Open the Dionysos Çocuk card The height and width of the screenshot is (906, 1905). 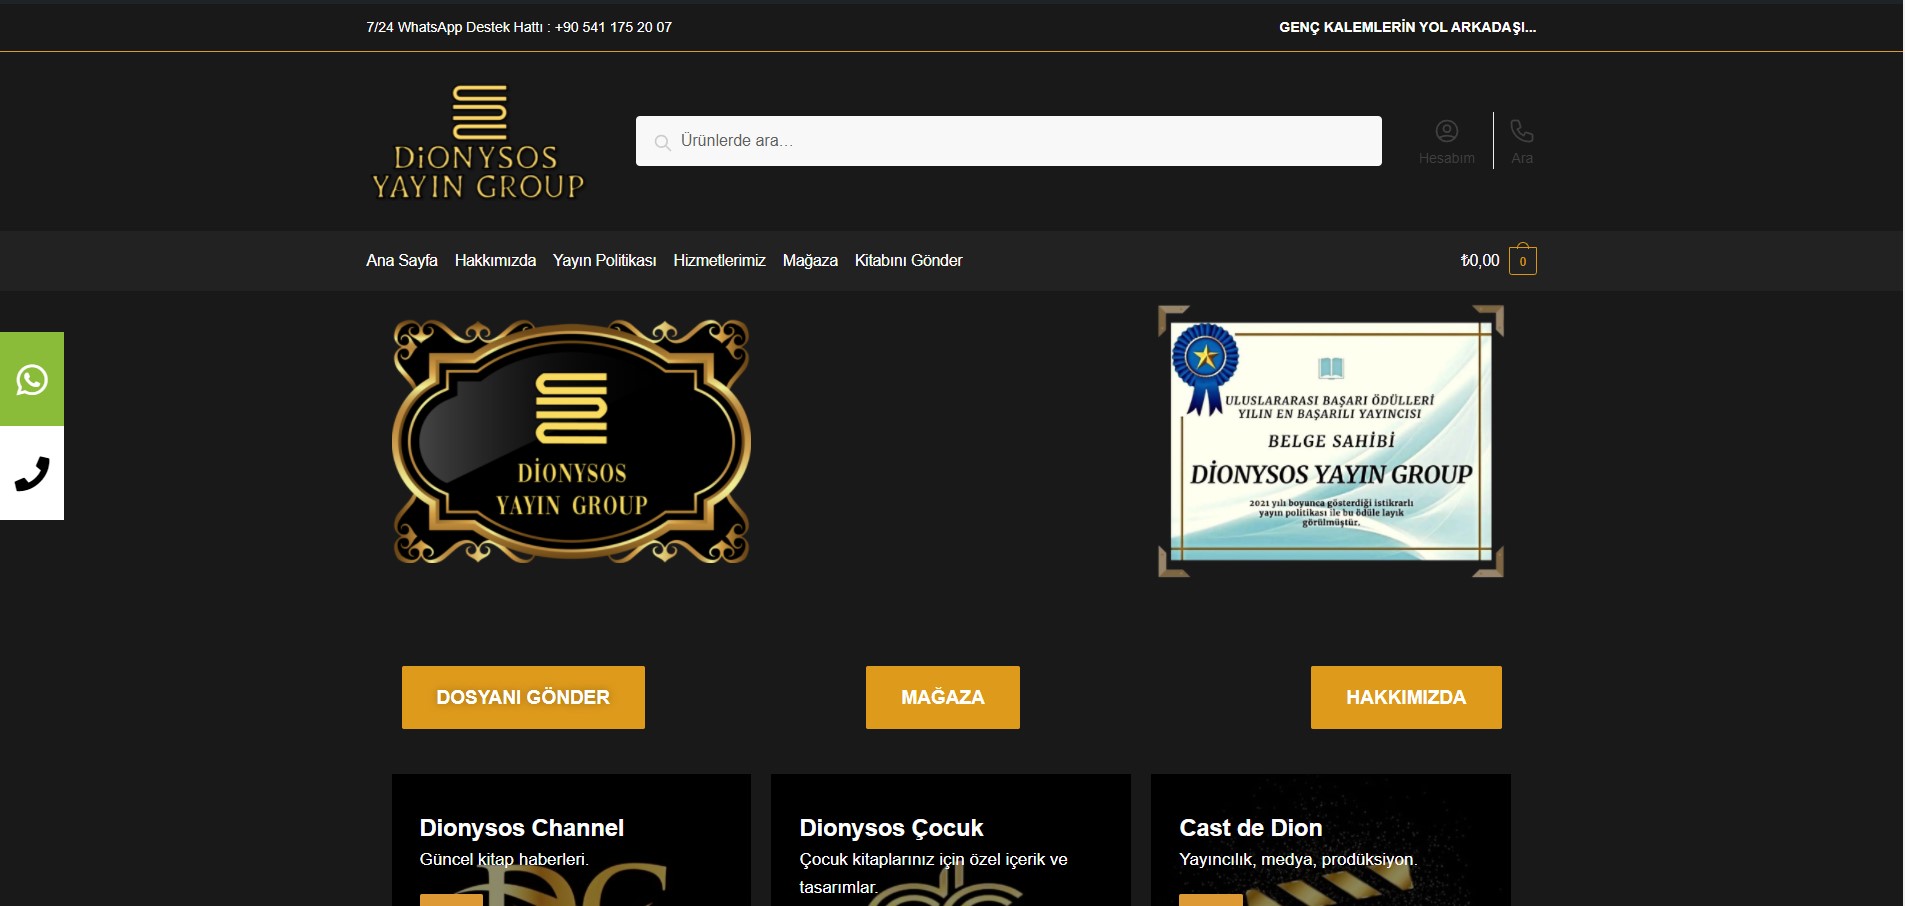951,840
